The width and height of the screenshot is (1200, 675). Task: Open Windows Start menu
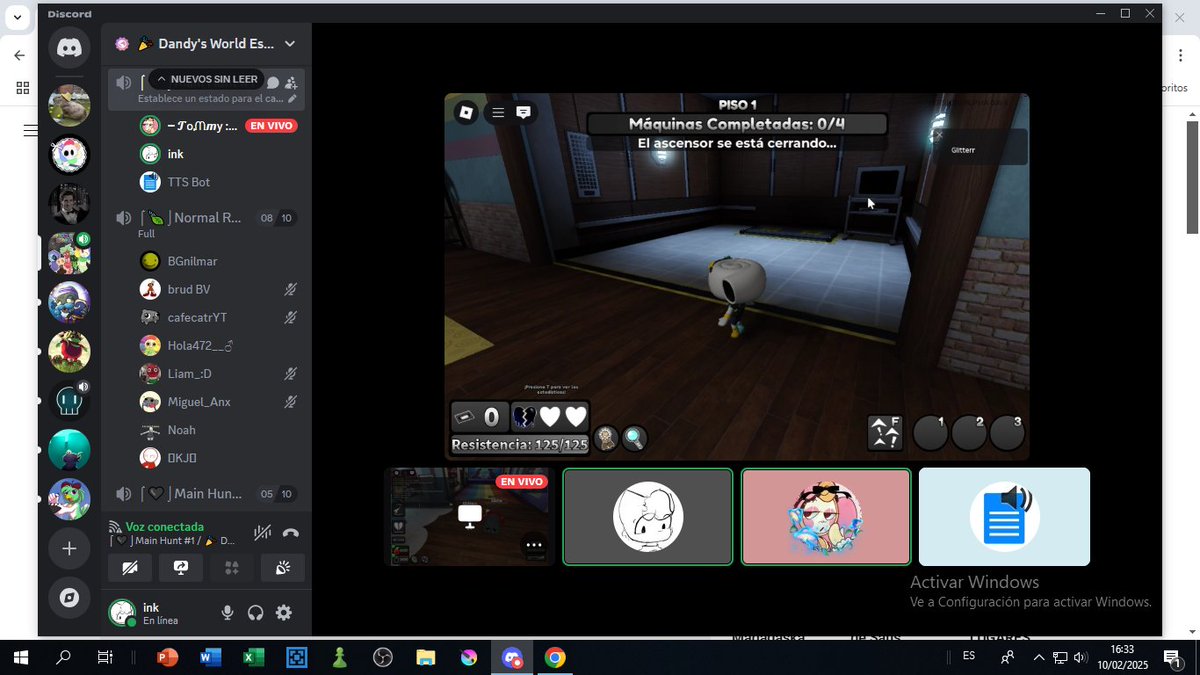click(21, 657)
